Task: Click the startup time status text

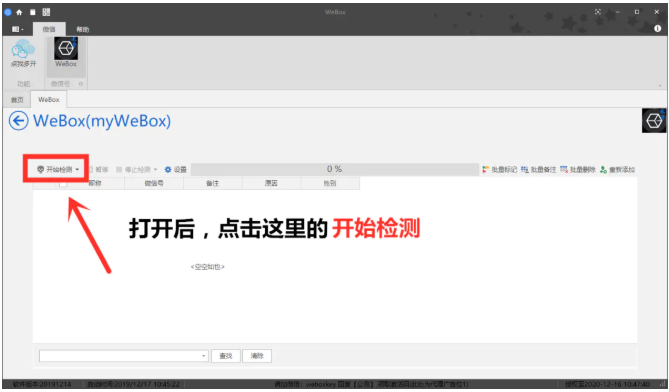Action: [133, 384]
